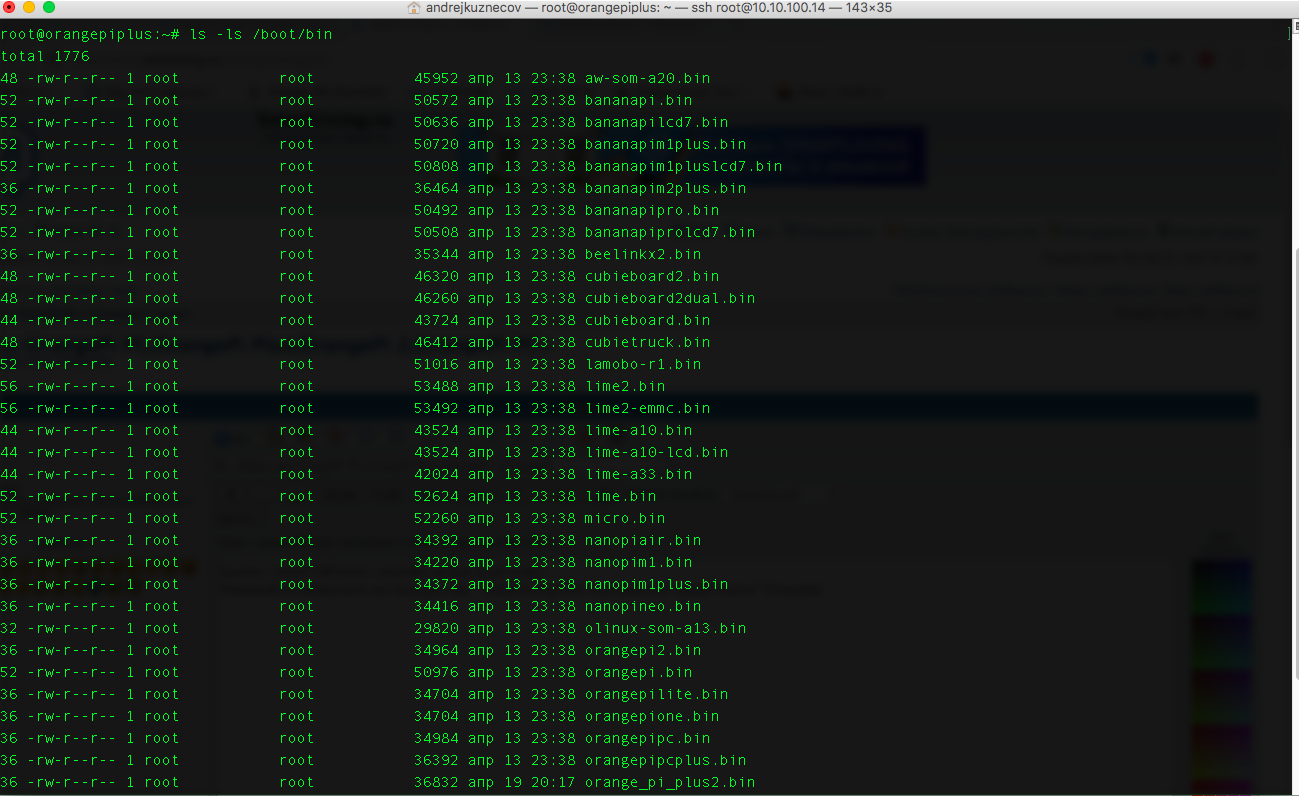Select file name lime-a33.bin
The width and height of the screenshot is (1299, 796).
click(639, 474)
